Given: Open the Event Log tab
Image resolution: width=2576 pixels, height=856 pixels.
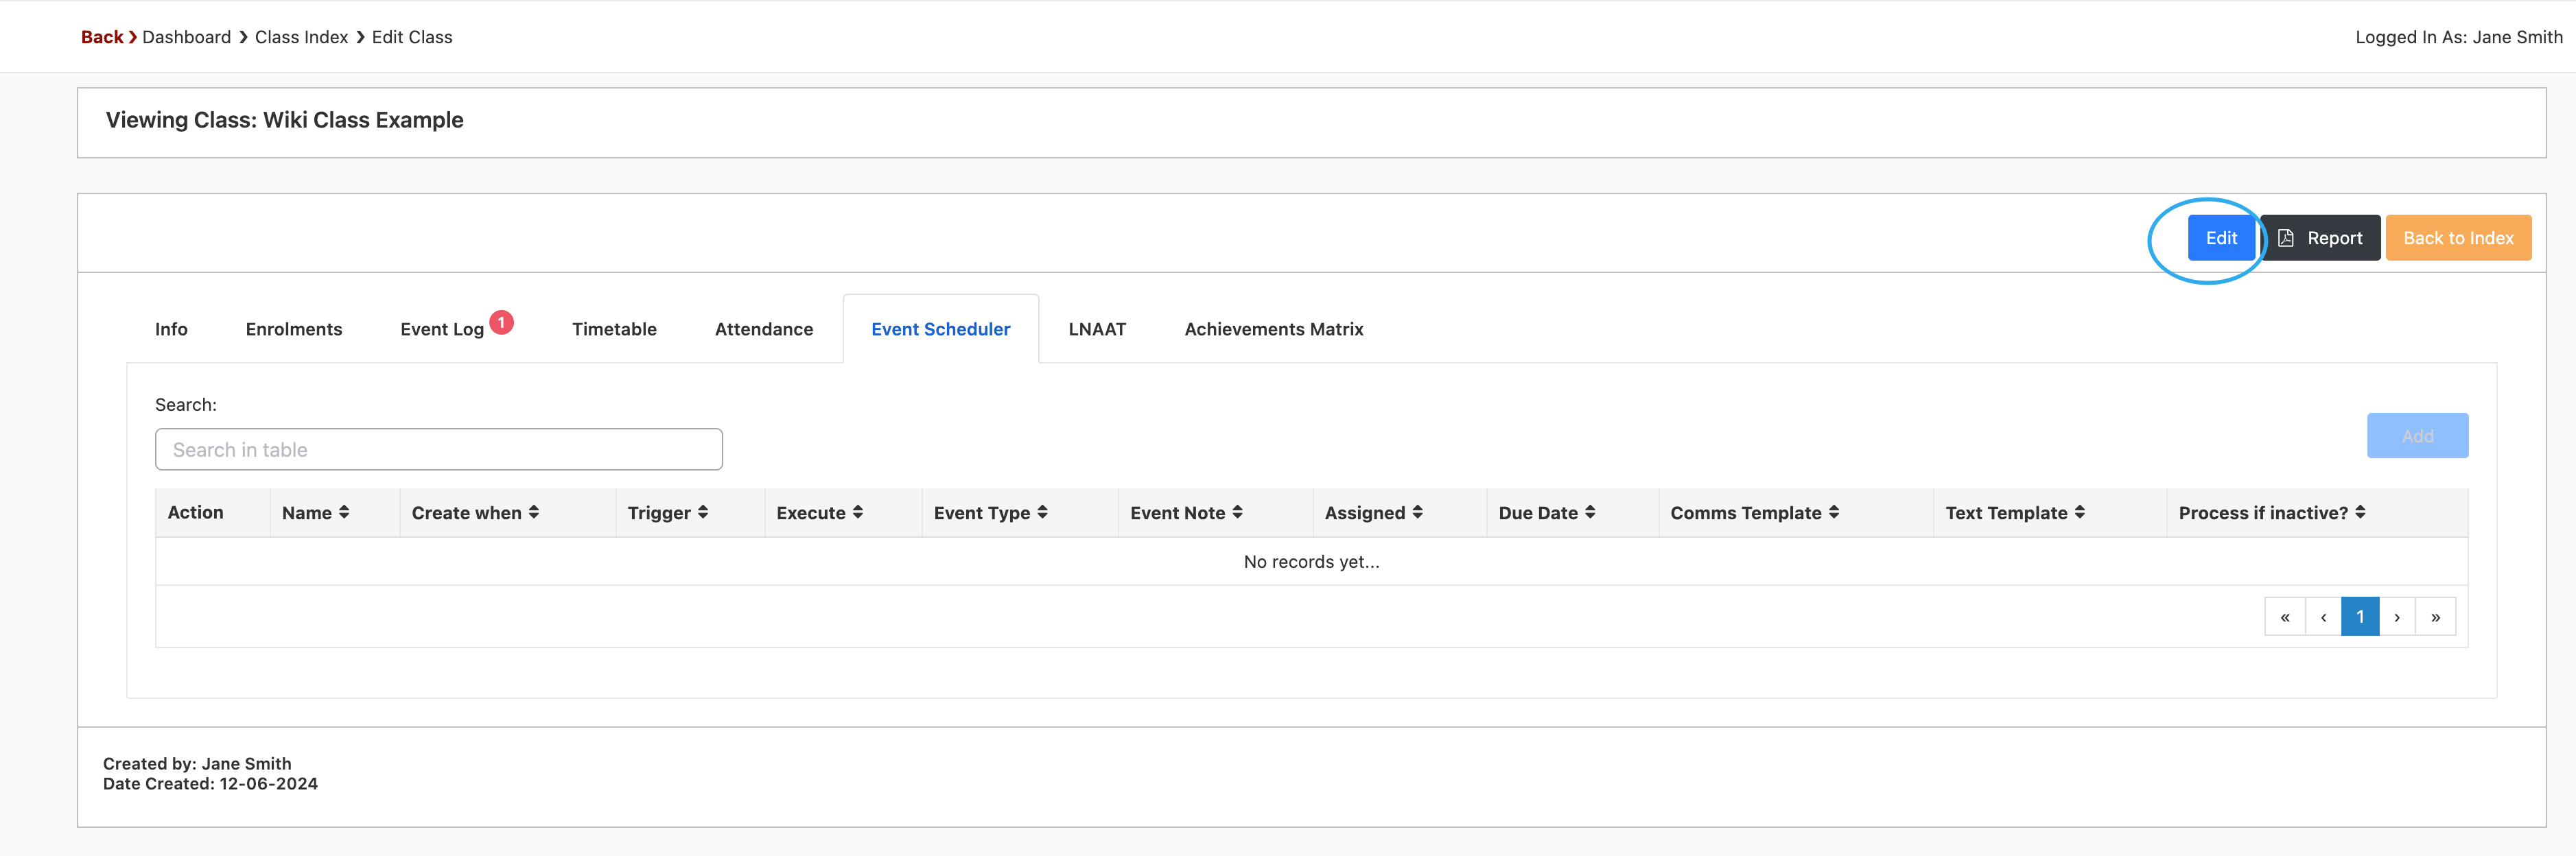Looking at the screenshot, I should click(x=442, y=329).
